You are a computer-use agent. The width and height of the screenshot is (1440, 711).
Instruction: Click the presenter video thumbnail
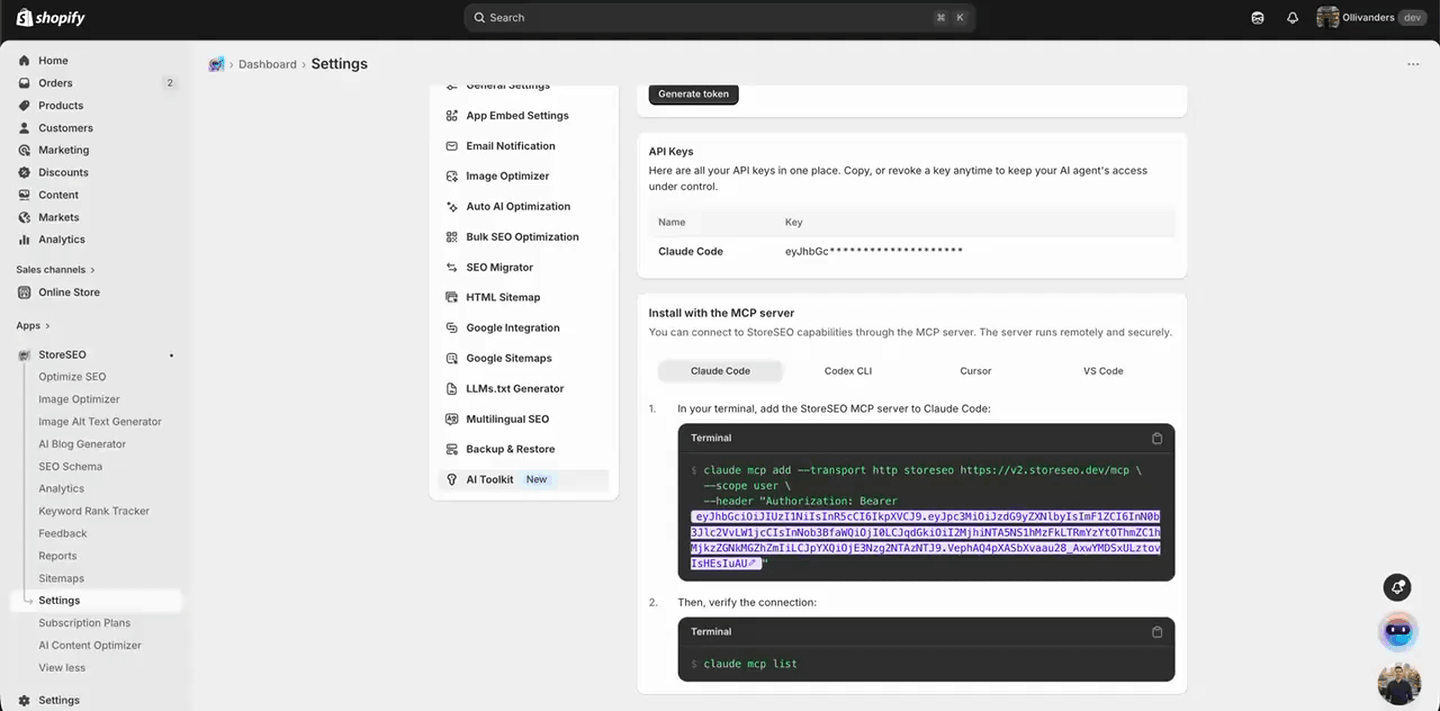tap(1398, 684)
